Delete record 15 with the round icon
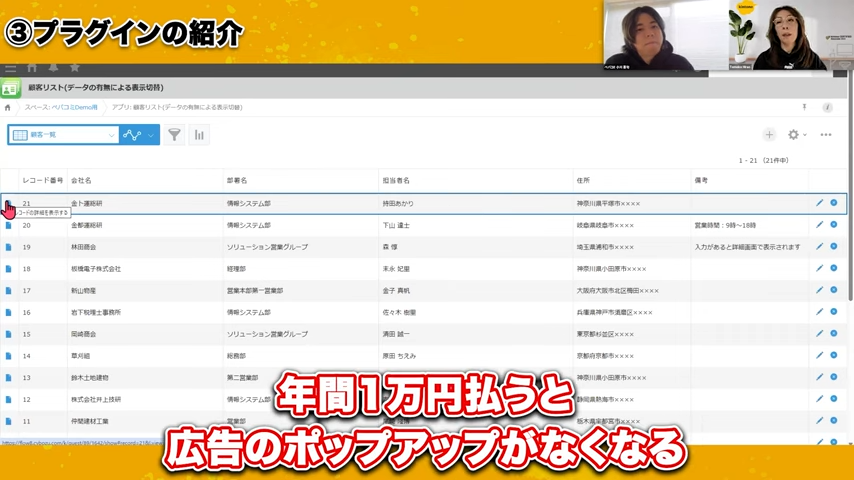The width and height of the screenshot is (854, 480). [834, 333]
